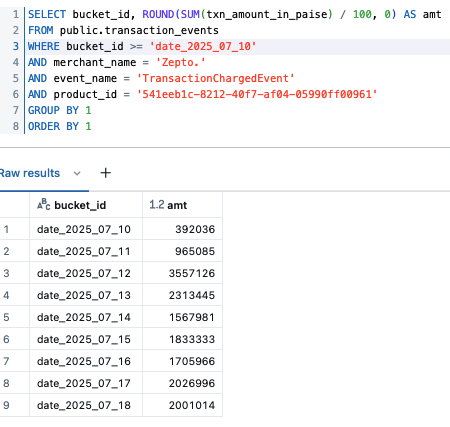
Task: Click line number 3 in editor gutter
Action: 16,46
